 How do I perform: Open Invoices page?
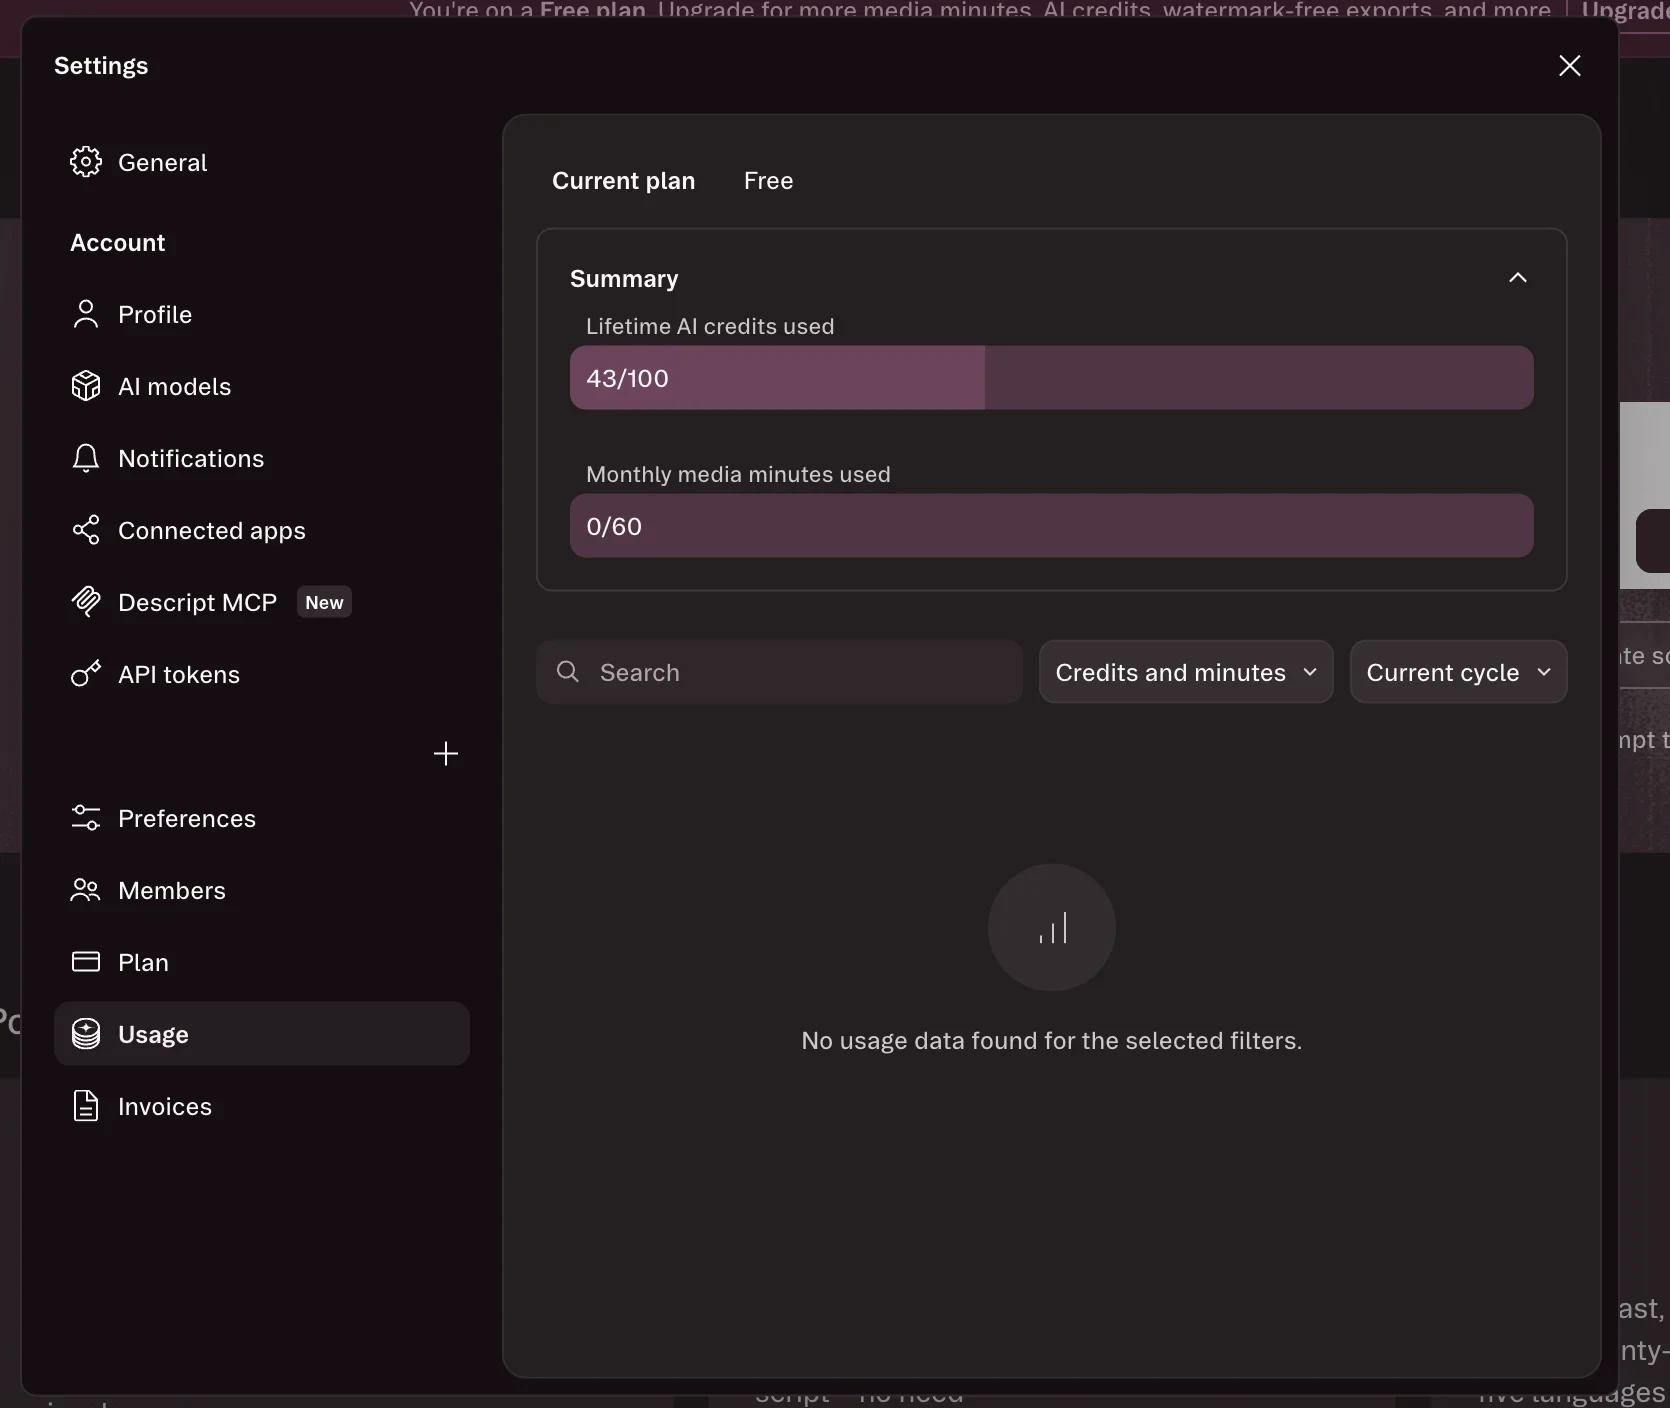tap(262, 1106)
